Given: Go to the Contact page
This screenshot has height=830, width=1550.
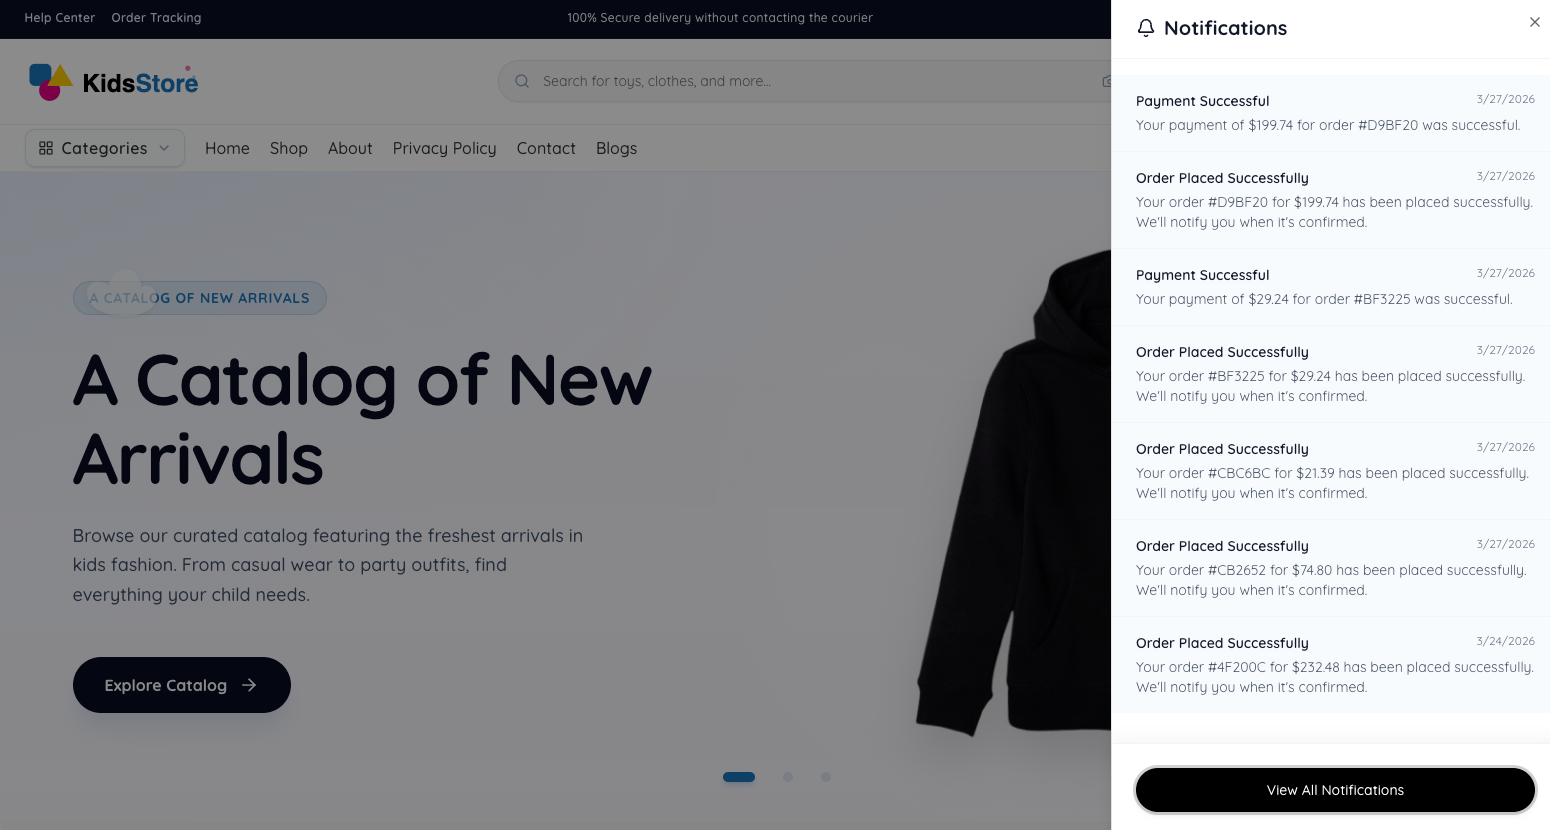Looking at the screenshot, I should point(546,148).
